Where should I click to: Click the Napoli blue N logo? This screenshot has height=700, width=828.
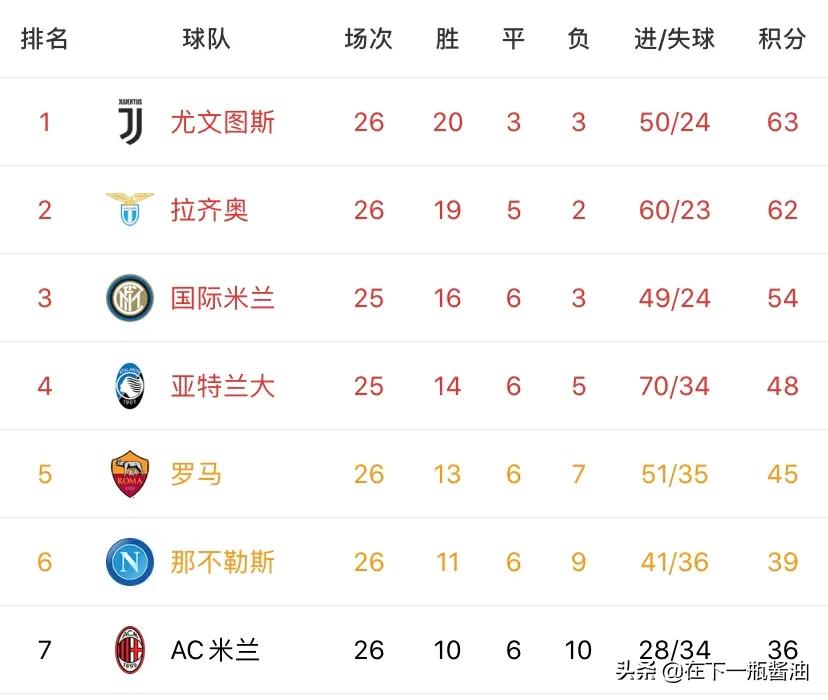130,562
